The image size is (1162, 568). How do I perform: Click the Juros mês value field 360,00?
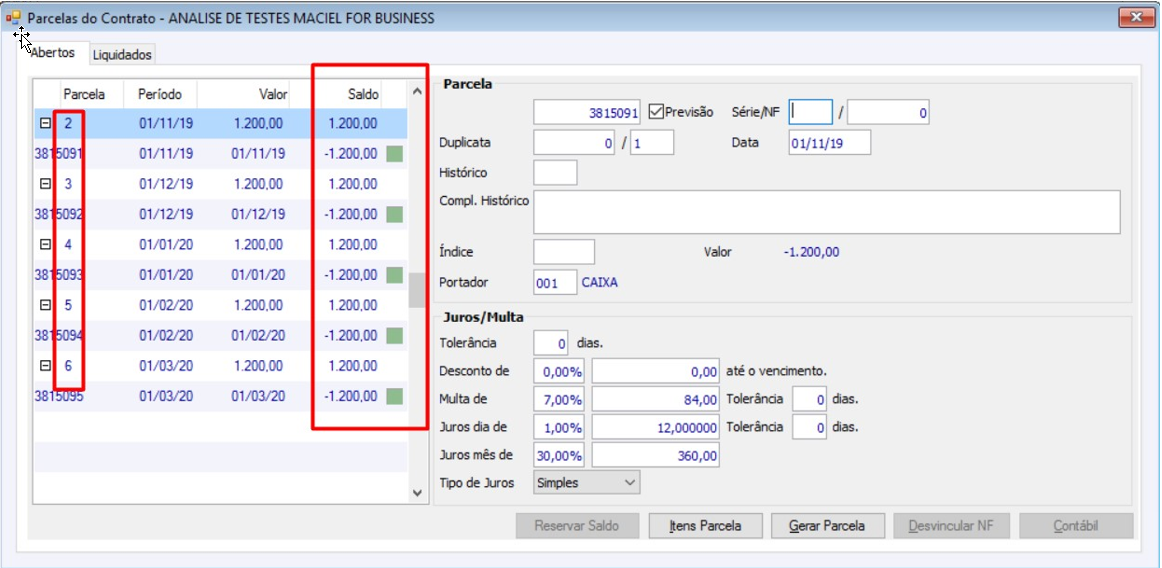click(x=656, y=455)
